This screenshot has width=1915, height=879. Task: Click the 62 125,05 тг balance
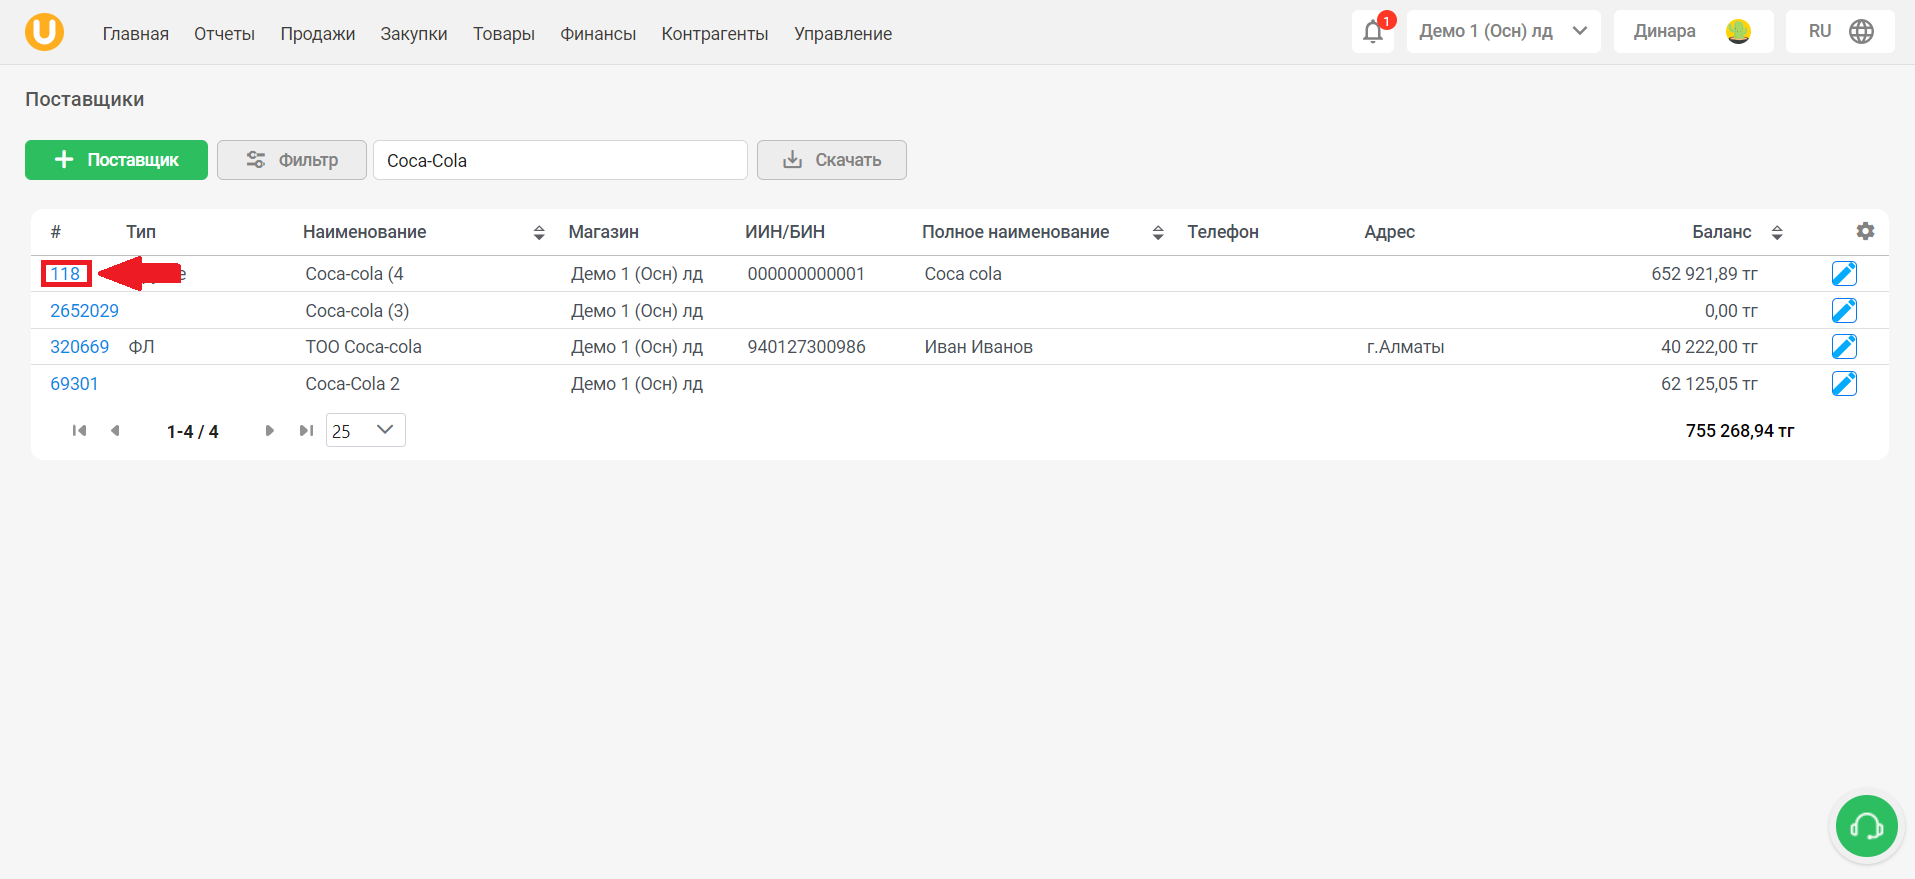tap(1709, 384)
